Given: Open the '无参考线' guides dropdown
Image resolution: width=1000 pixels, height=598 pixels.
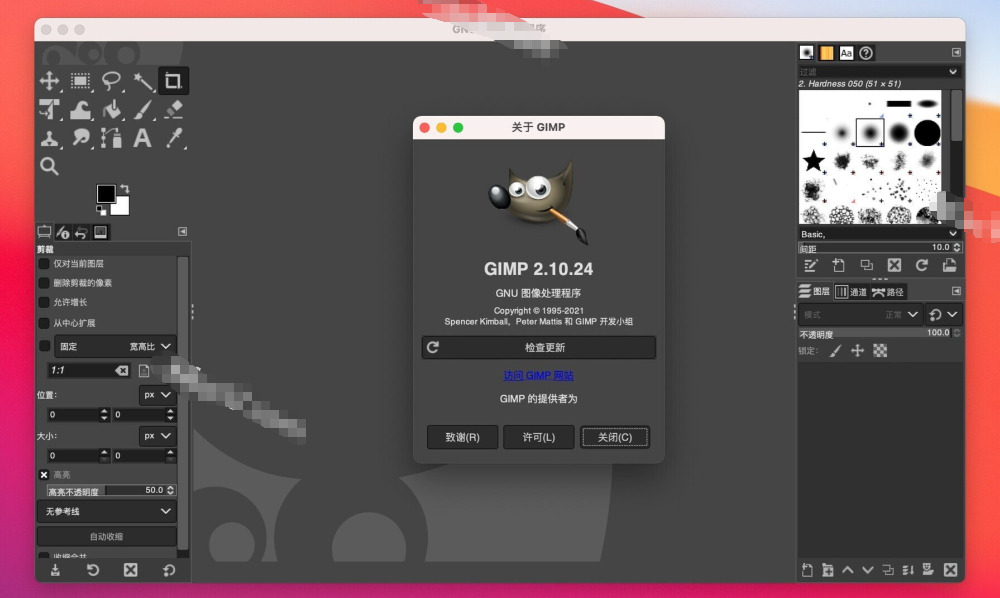Looking at the screenshot, I should (107, 511).
